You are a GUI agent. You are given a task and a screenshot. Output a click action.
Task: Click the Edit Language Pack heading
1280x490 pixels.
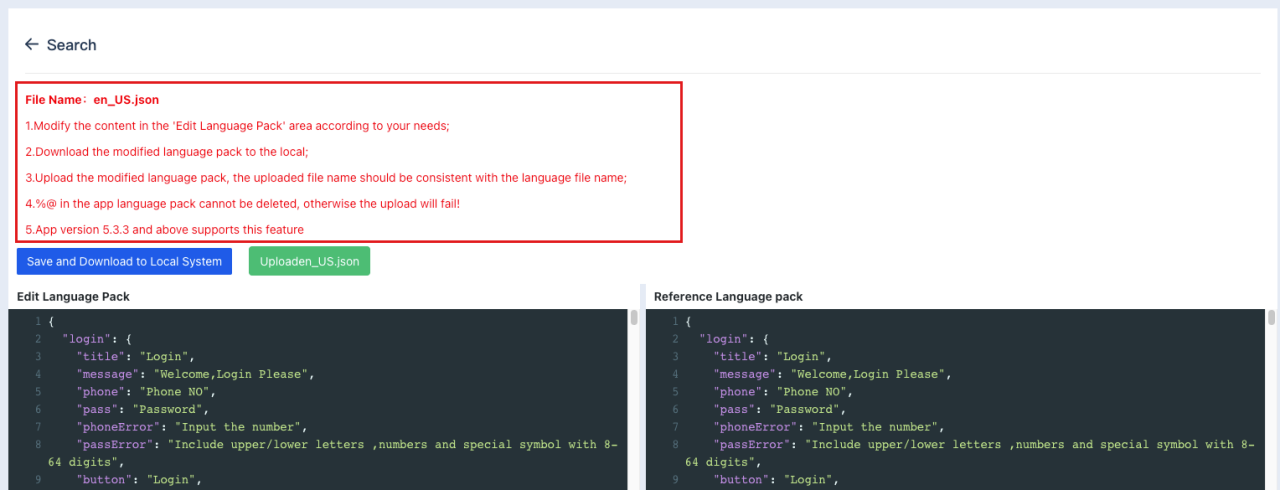tap(73, 297)
